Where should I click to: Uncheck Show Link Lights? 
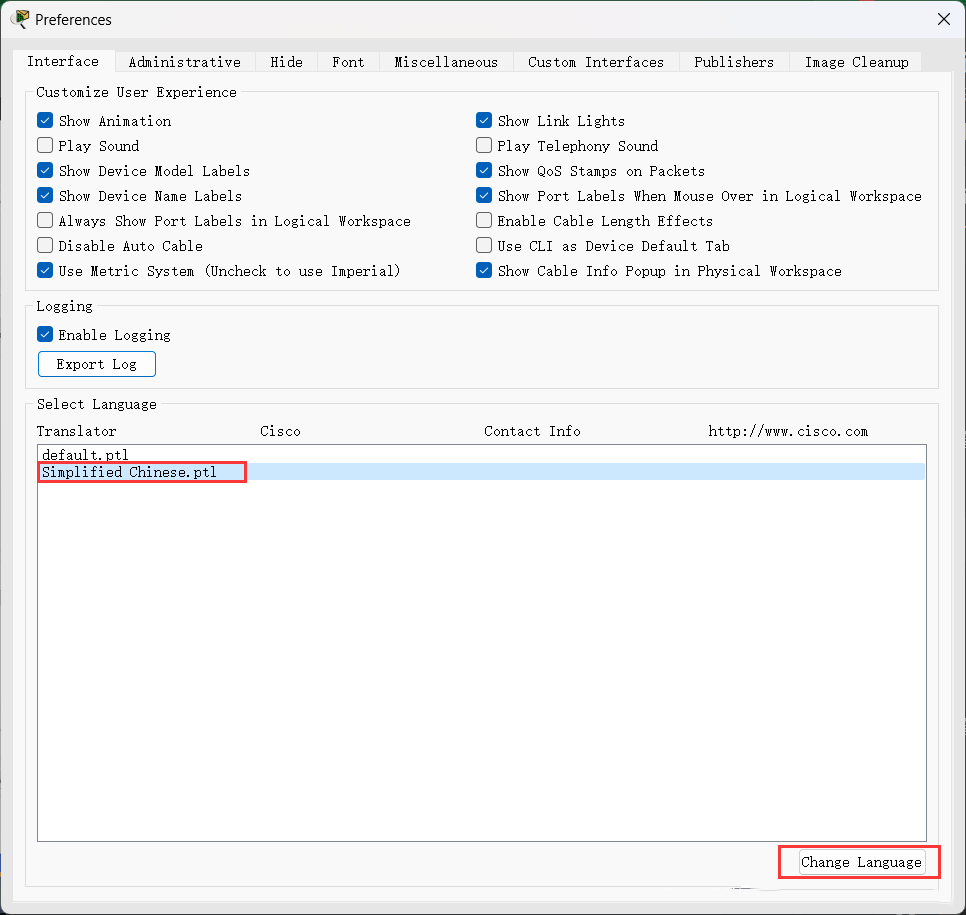coord(484,120)
